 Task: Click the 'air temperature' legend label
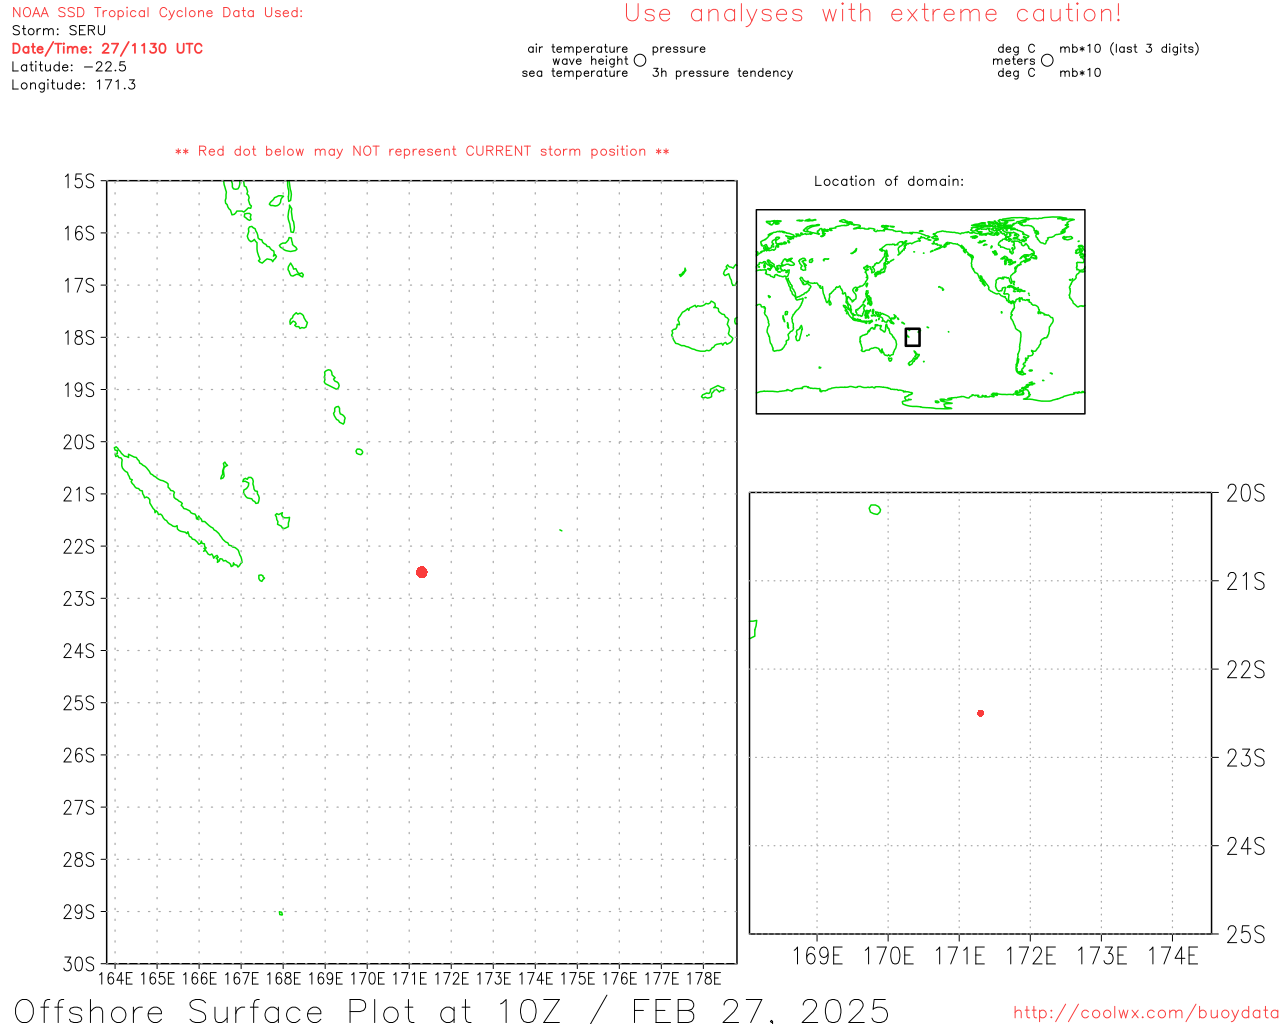tap(578, 48)
